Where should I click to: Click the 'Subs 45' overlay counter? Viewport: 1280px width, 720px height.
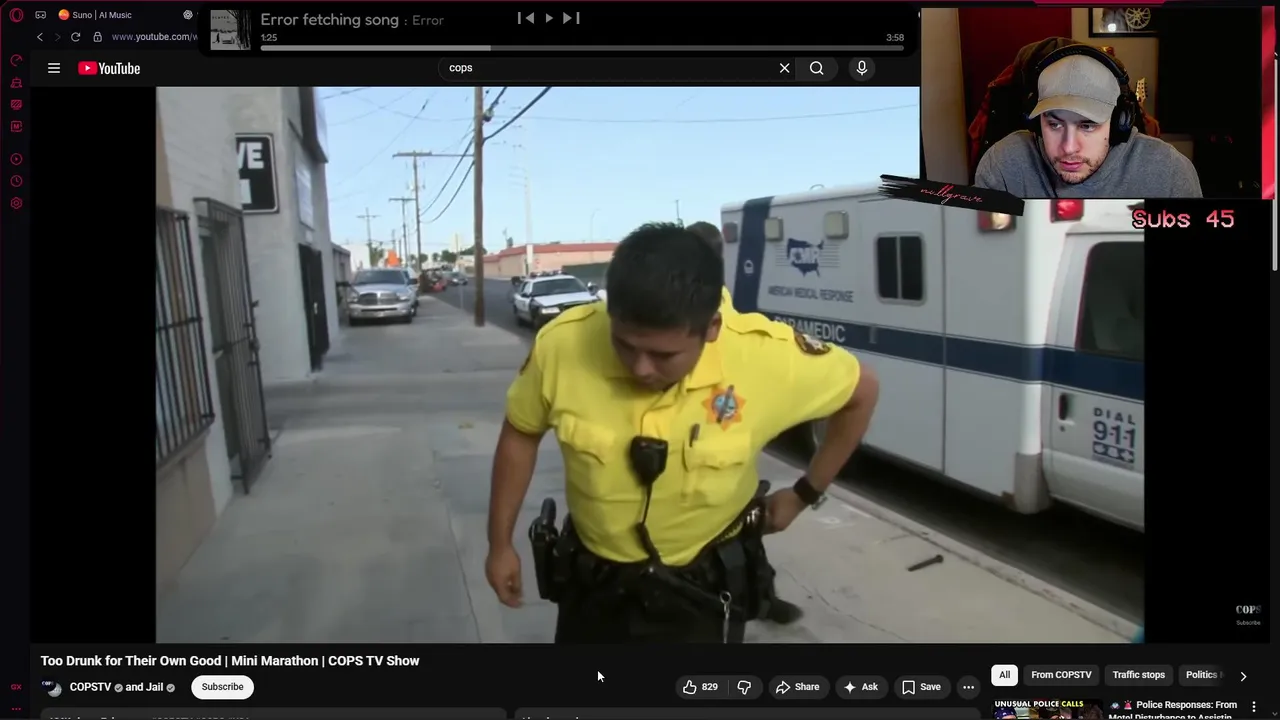point(1183,219)
